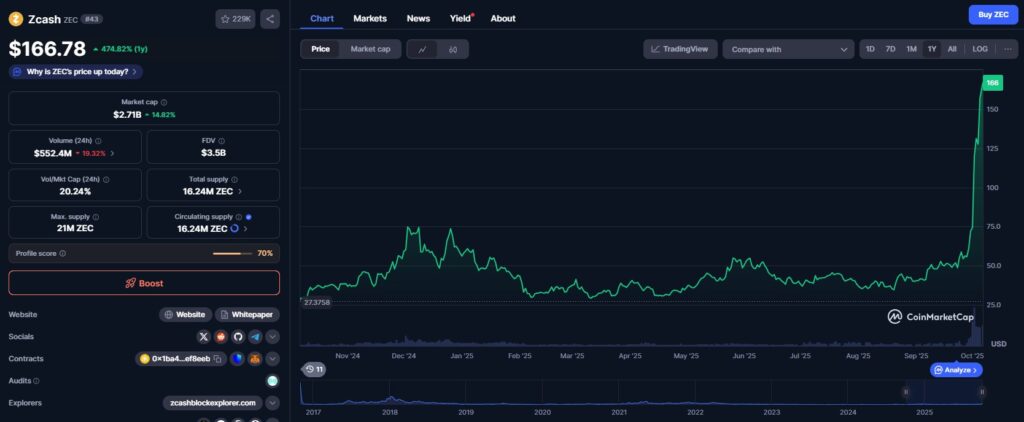Set chart range to 1Y
The height and width of the screenshot is (422, 1024).
tap(932, 49)
